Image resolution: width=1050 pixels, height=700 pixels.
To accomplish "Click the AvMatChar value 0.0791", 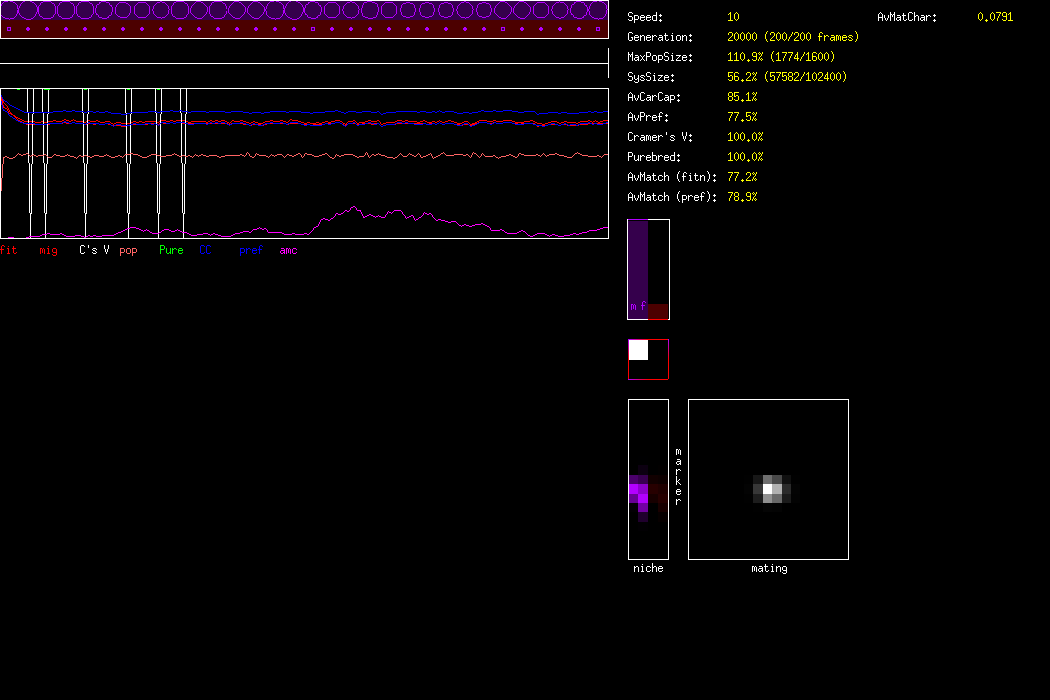I will [x=995, y=17].
